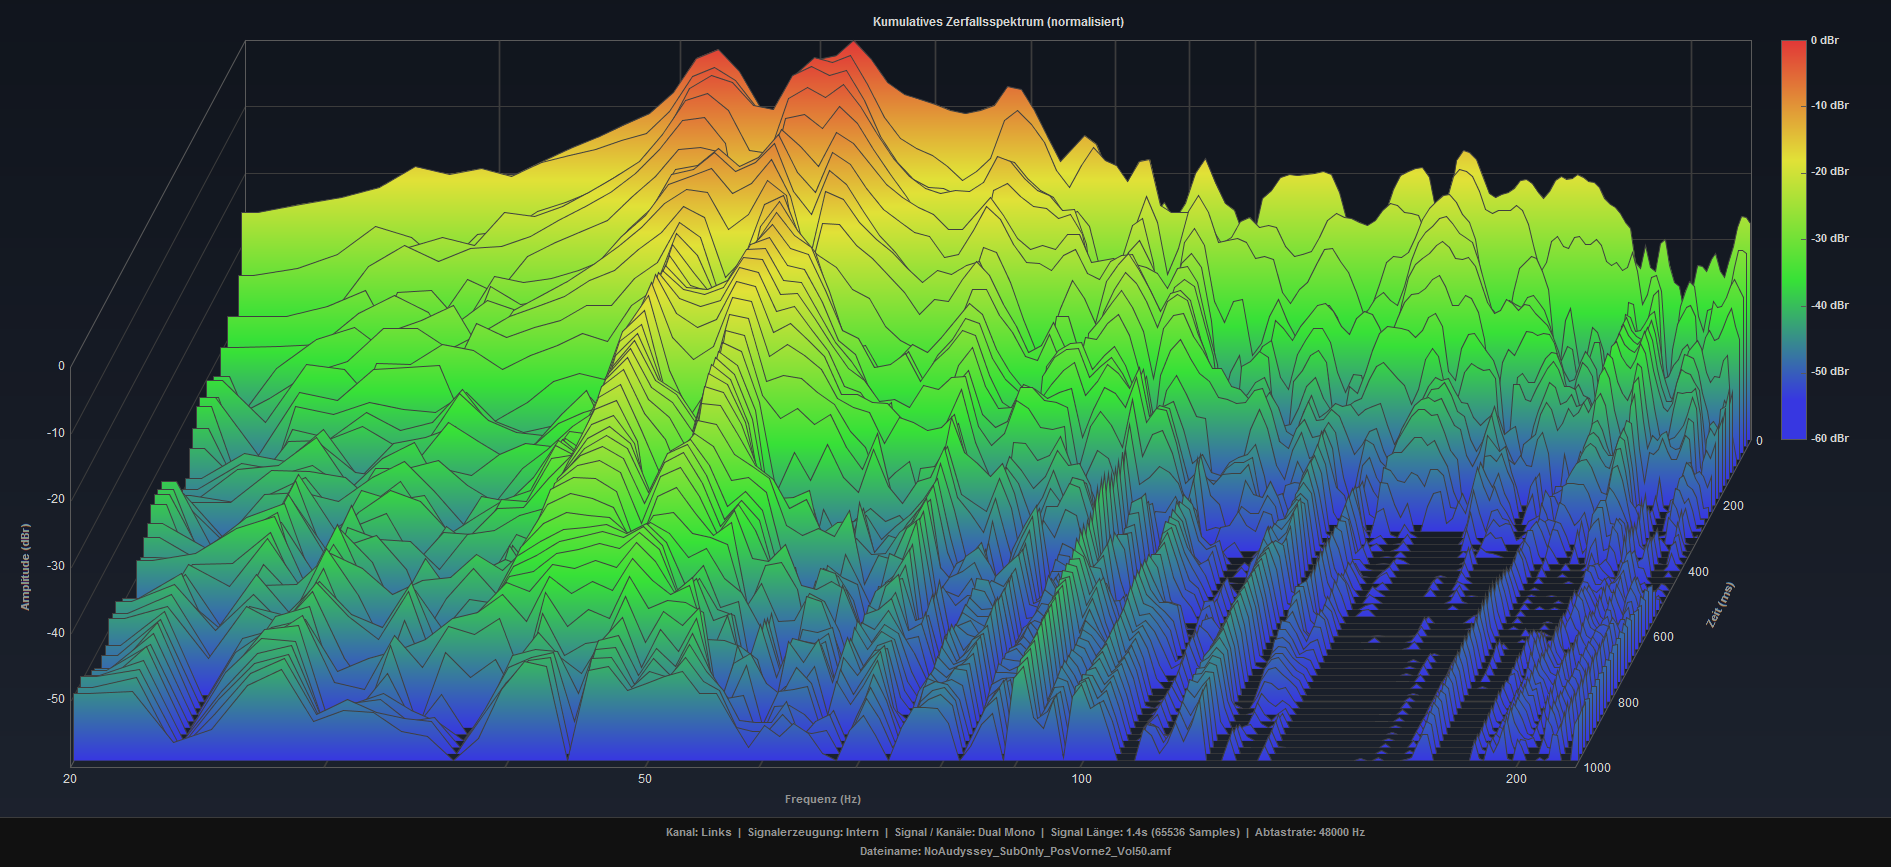
Task: Click the Dateiname .amf file name text
Action: click(x=1014, y=851)
